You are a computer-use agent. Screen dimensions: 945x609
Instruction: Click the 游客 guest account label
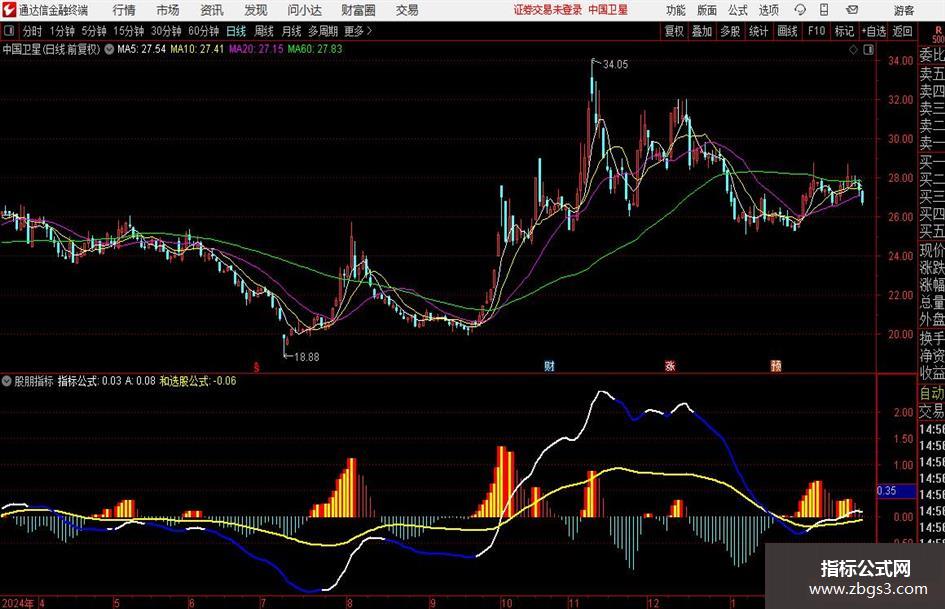[904, 10]
